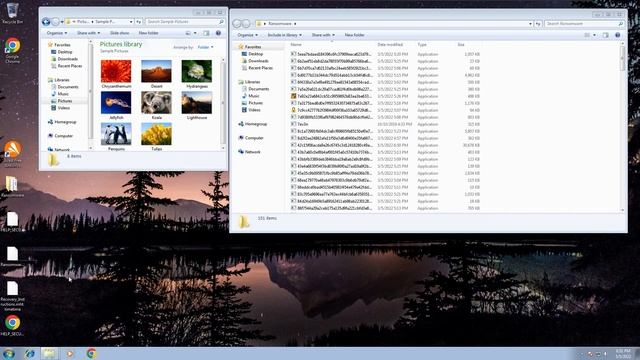Change view icon in Ransomware window toolbar
The image size is (640, 360).
587,35
